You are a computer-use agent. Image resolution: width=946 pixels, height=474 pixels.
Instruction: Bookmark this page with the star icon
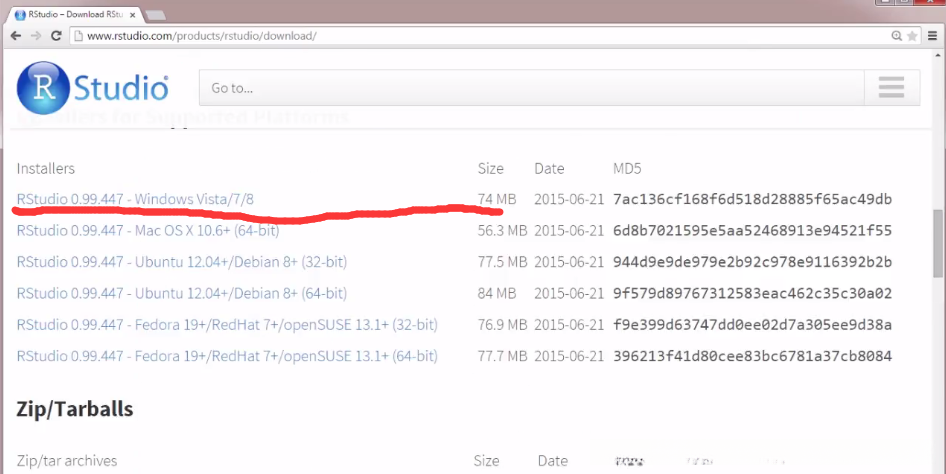tap(912, 36)
